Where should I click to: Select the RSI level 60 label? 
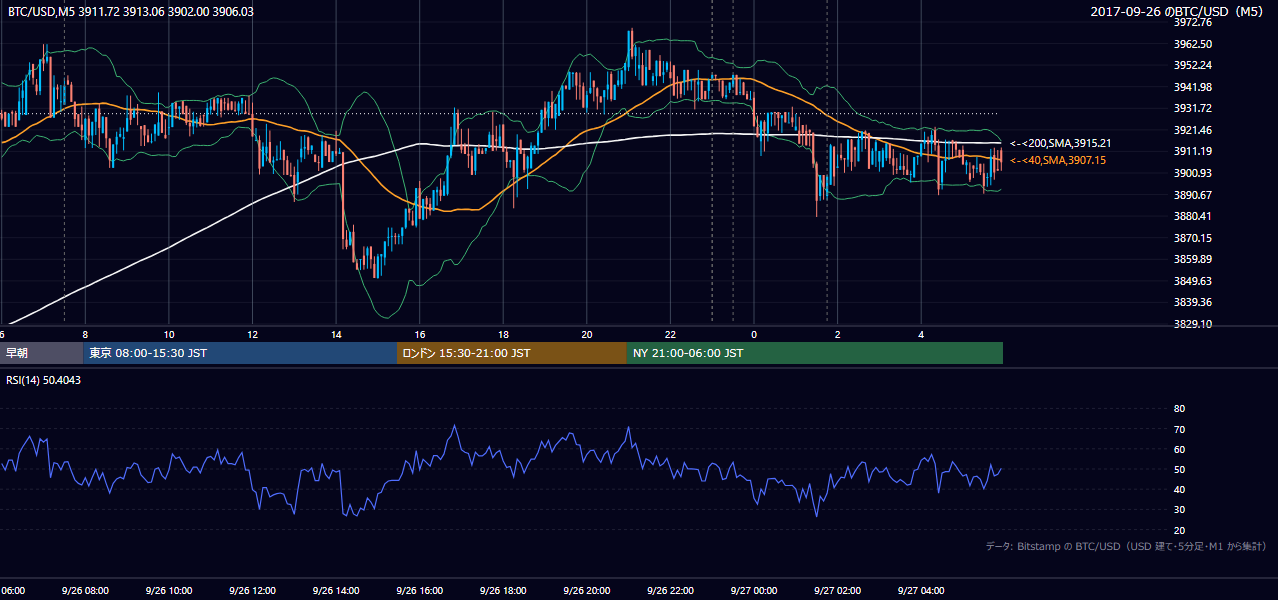point(1179,449)
